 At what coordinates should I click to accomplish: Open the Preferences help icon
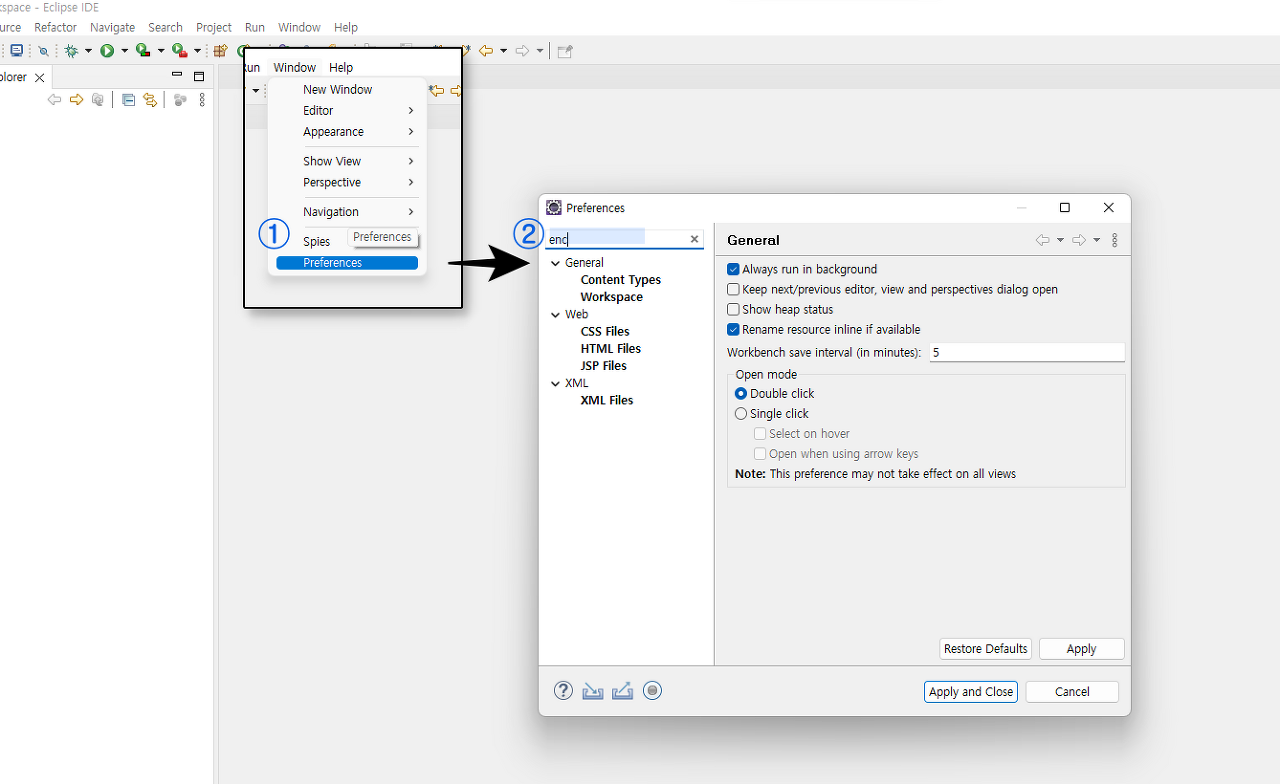pyautogui.click(x=563, y=690)
